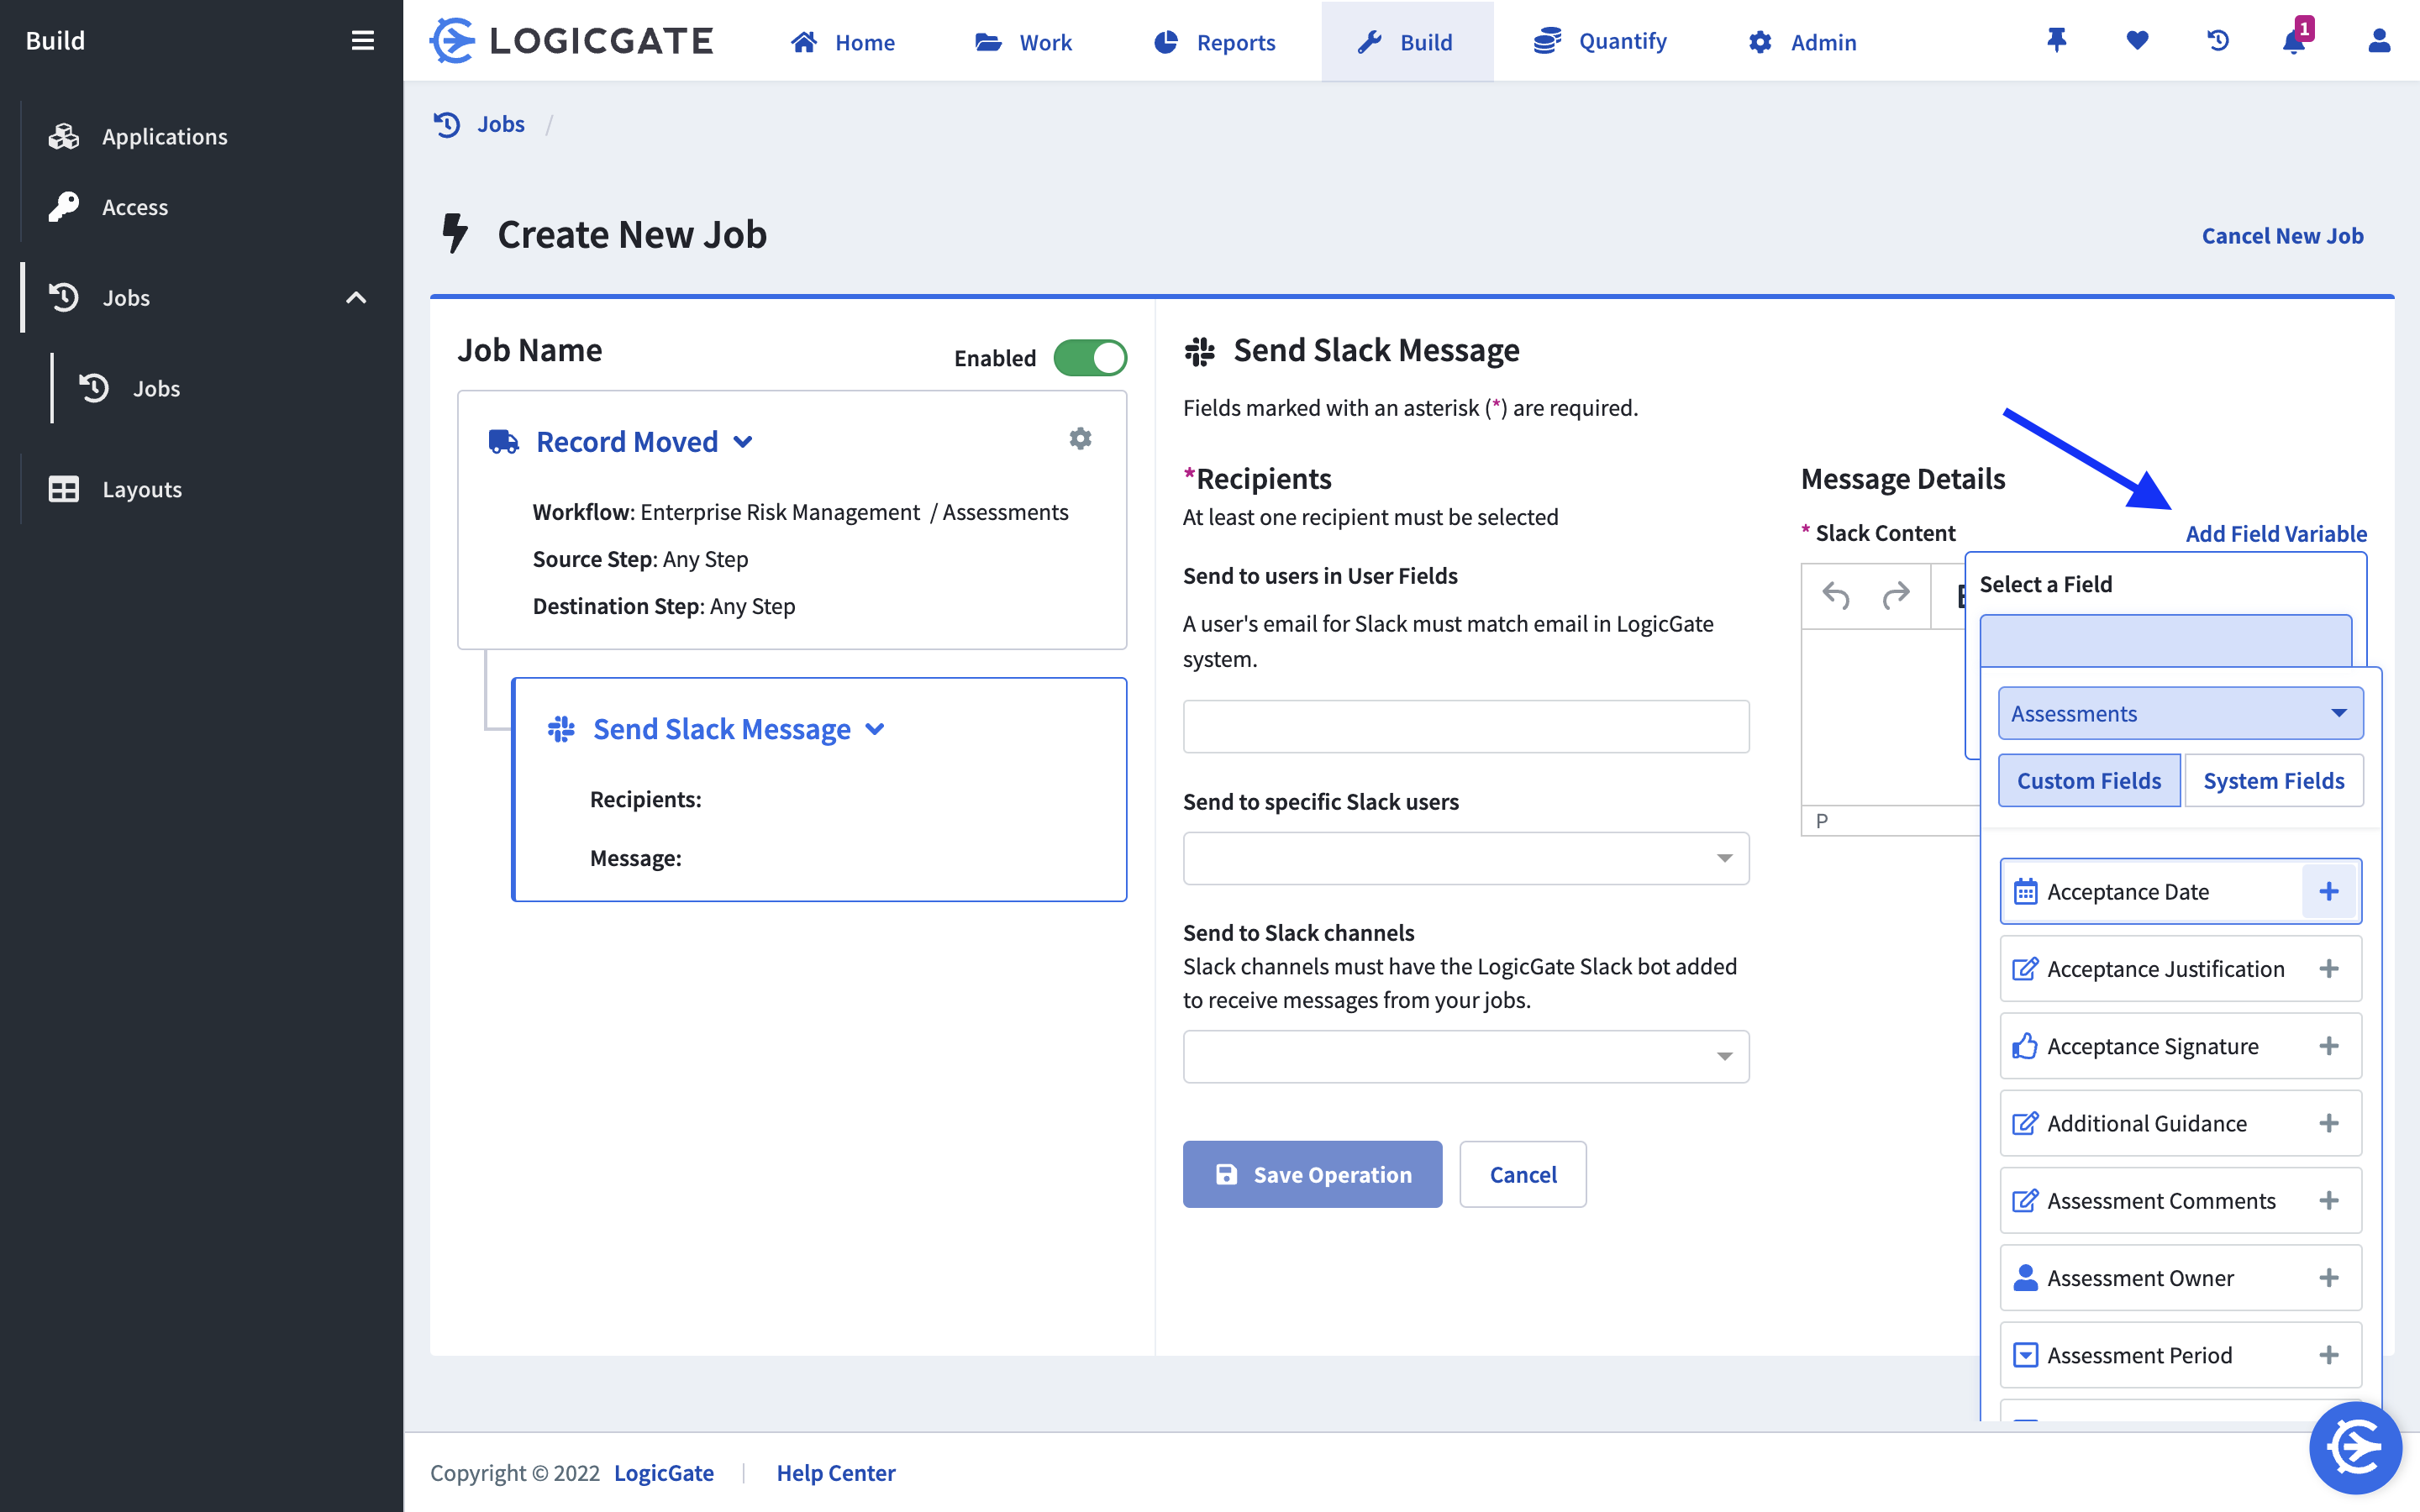Image resolution: width=2420 pixels, height=1512 pixels.
Task: Add Acceptance Signature field with plus icon
Action: pos(2329,1046)
